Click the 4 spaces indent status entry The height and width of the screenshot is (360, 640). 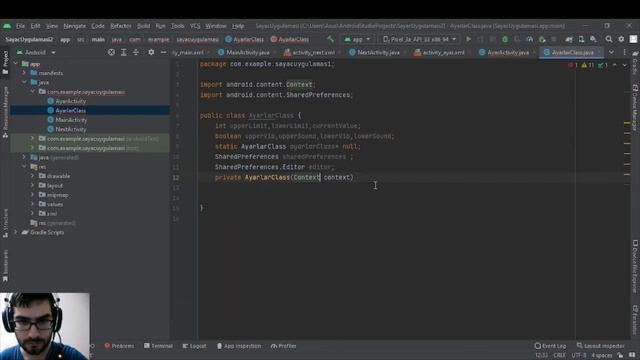click(602, 356)
